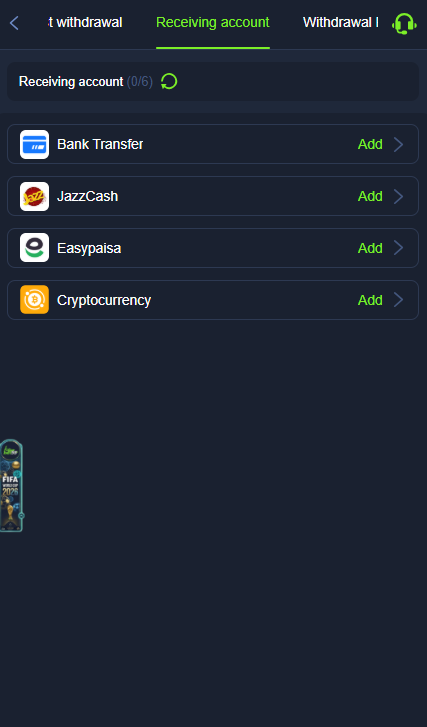The height and width of the screenshot is (727, 427).
Task: Click the Cryptocurrency bitcoin icon
Action: 34,300
